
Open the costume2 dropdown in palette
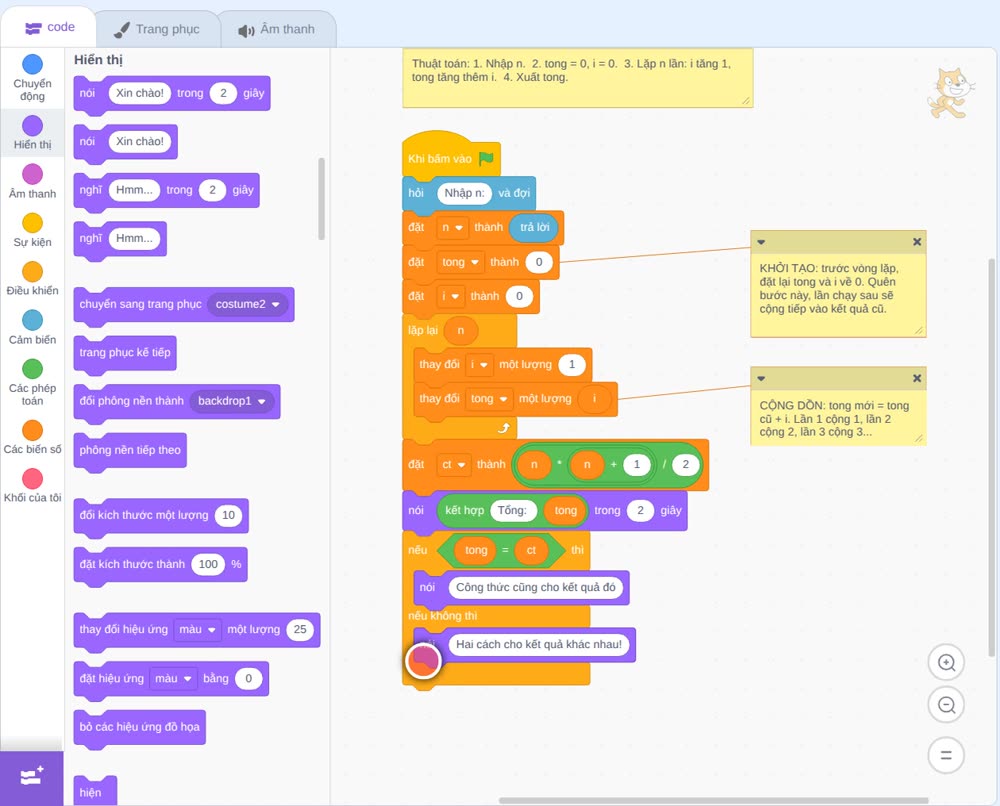[247, 304]
